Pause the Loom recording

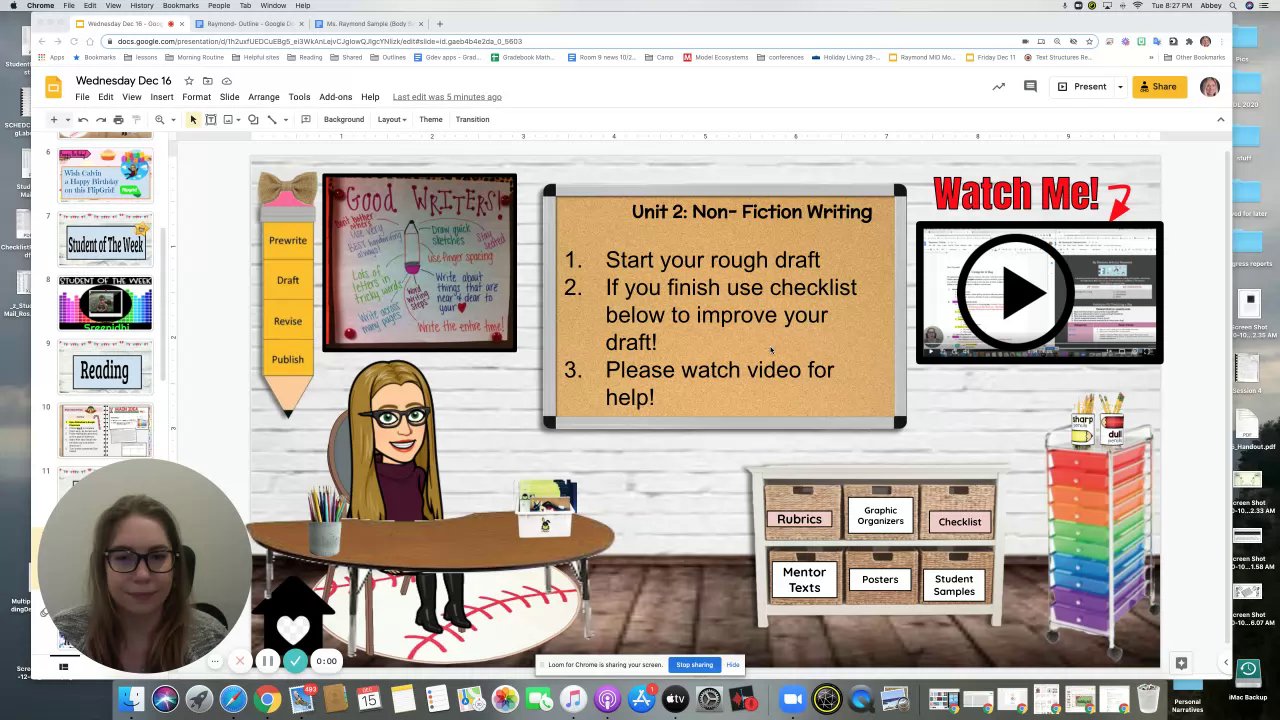[267, 661]
